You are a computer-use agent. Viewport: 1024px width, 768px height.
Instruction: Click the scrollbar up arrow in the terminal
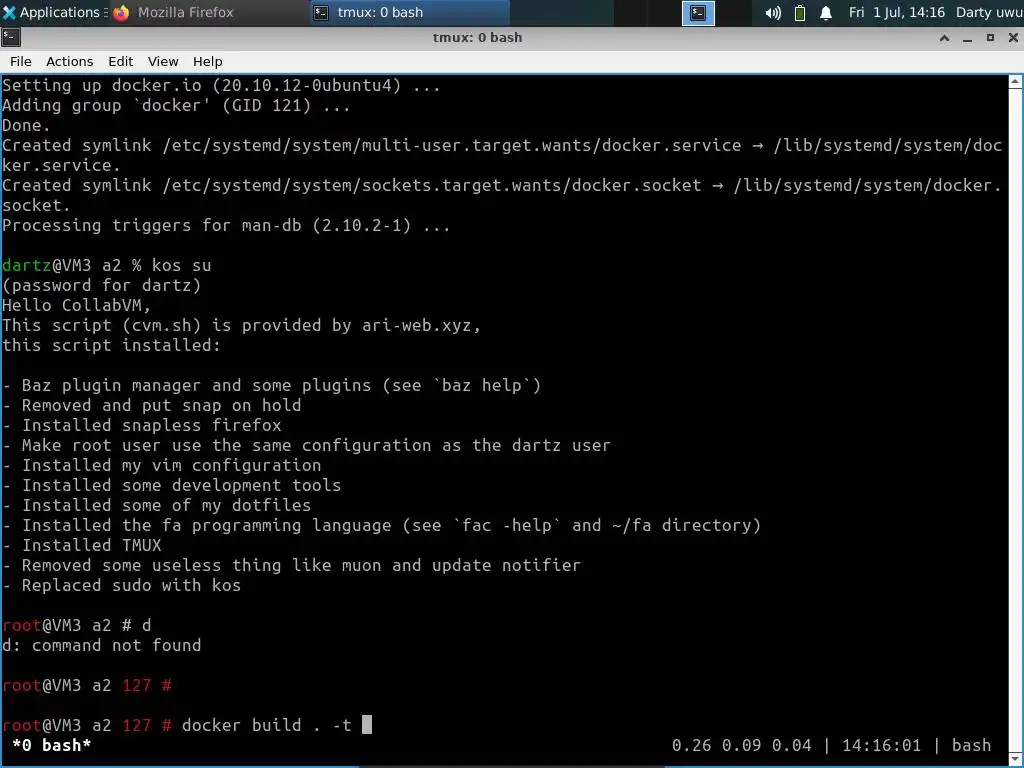click(x=1015, y=82)
